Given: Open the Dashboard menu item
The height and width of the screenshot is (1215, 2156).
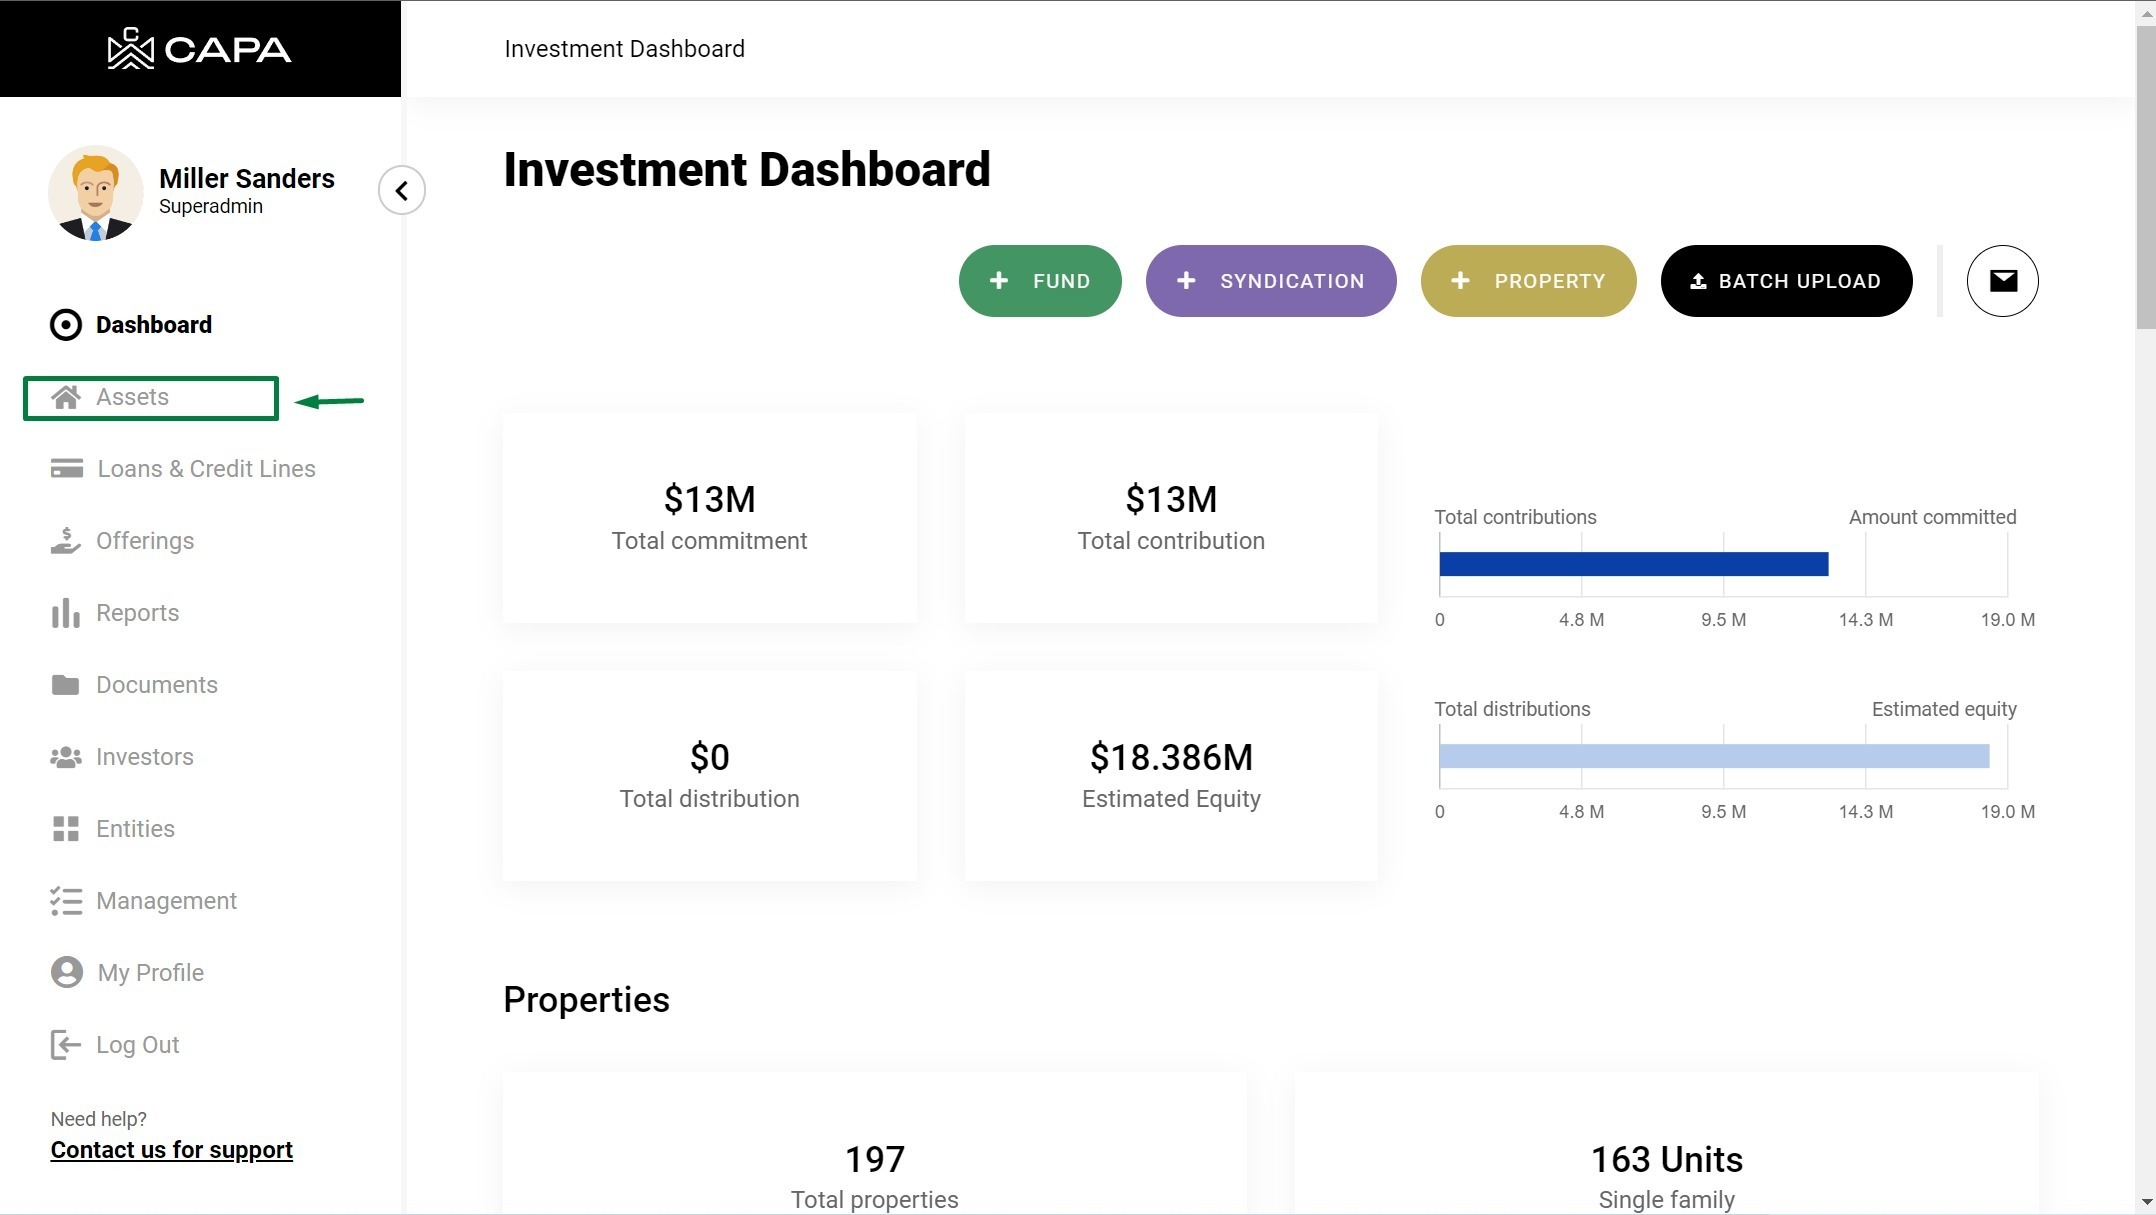Looking at the screenshot, I should [153, 325].
